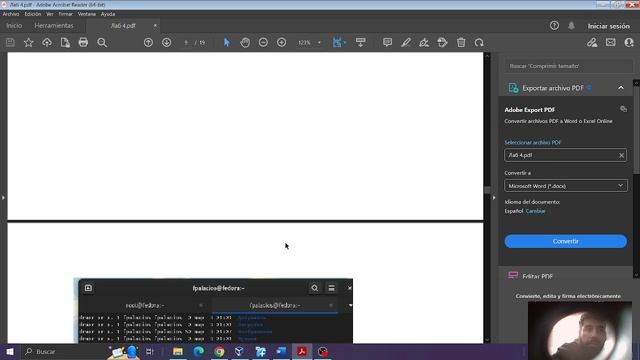
Task: Click the Delete trash icon
Action: pos(461,42)
